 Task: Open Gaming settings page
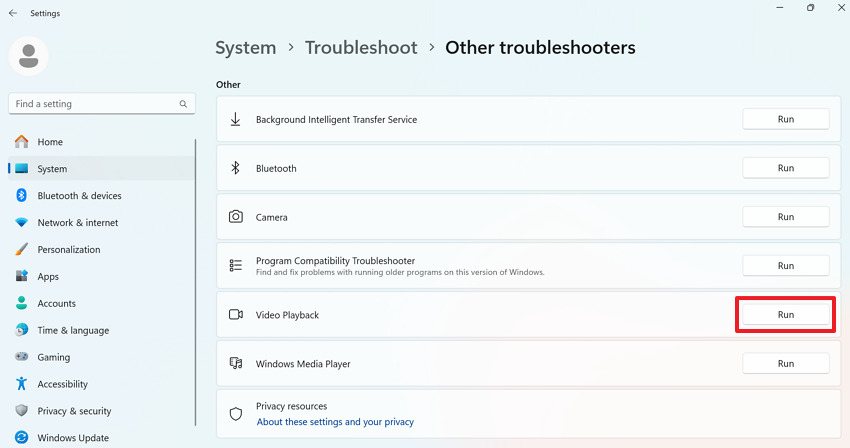pos(101,357)
